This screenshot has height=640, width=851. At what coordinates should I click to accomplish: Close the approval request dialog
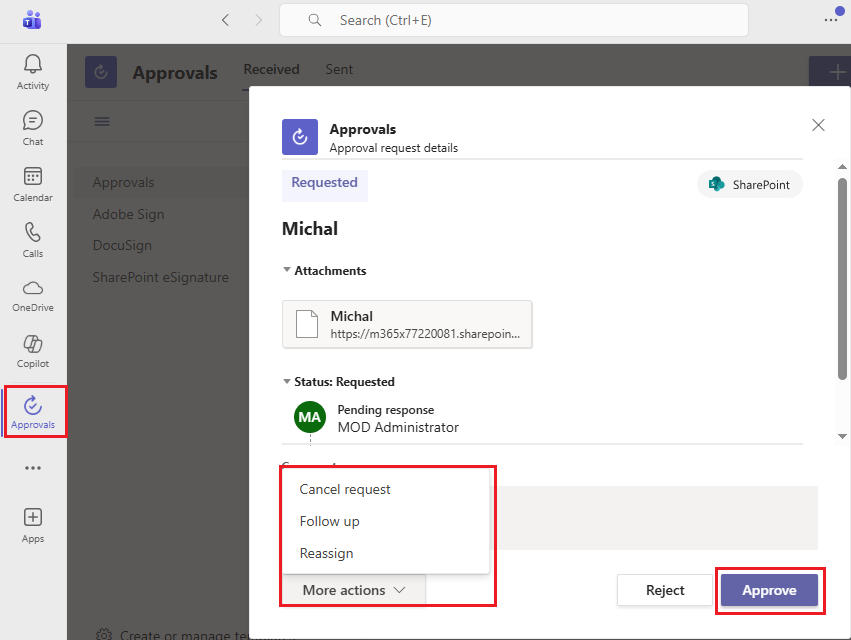[818, 125]
